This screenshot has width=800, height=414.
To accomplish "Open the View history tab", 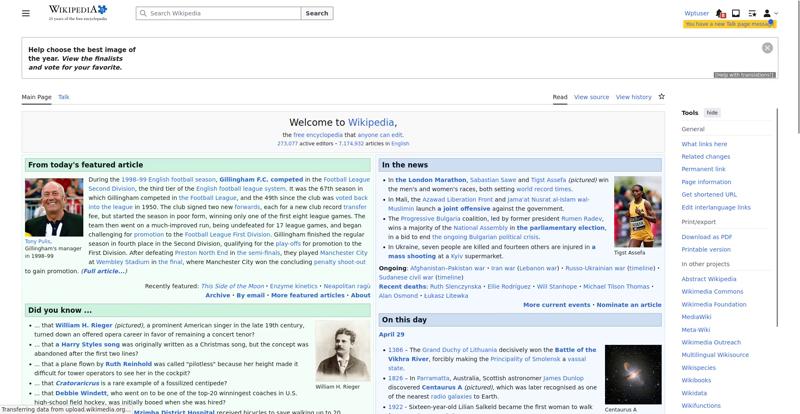I will (x=633, y=97).
